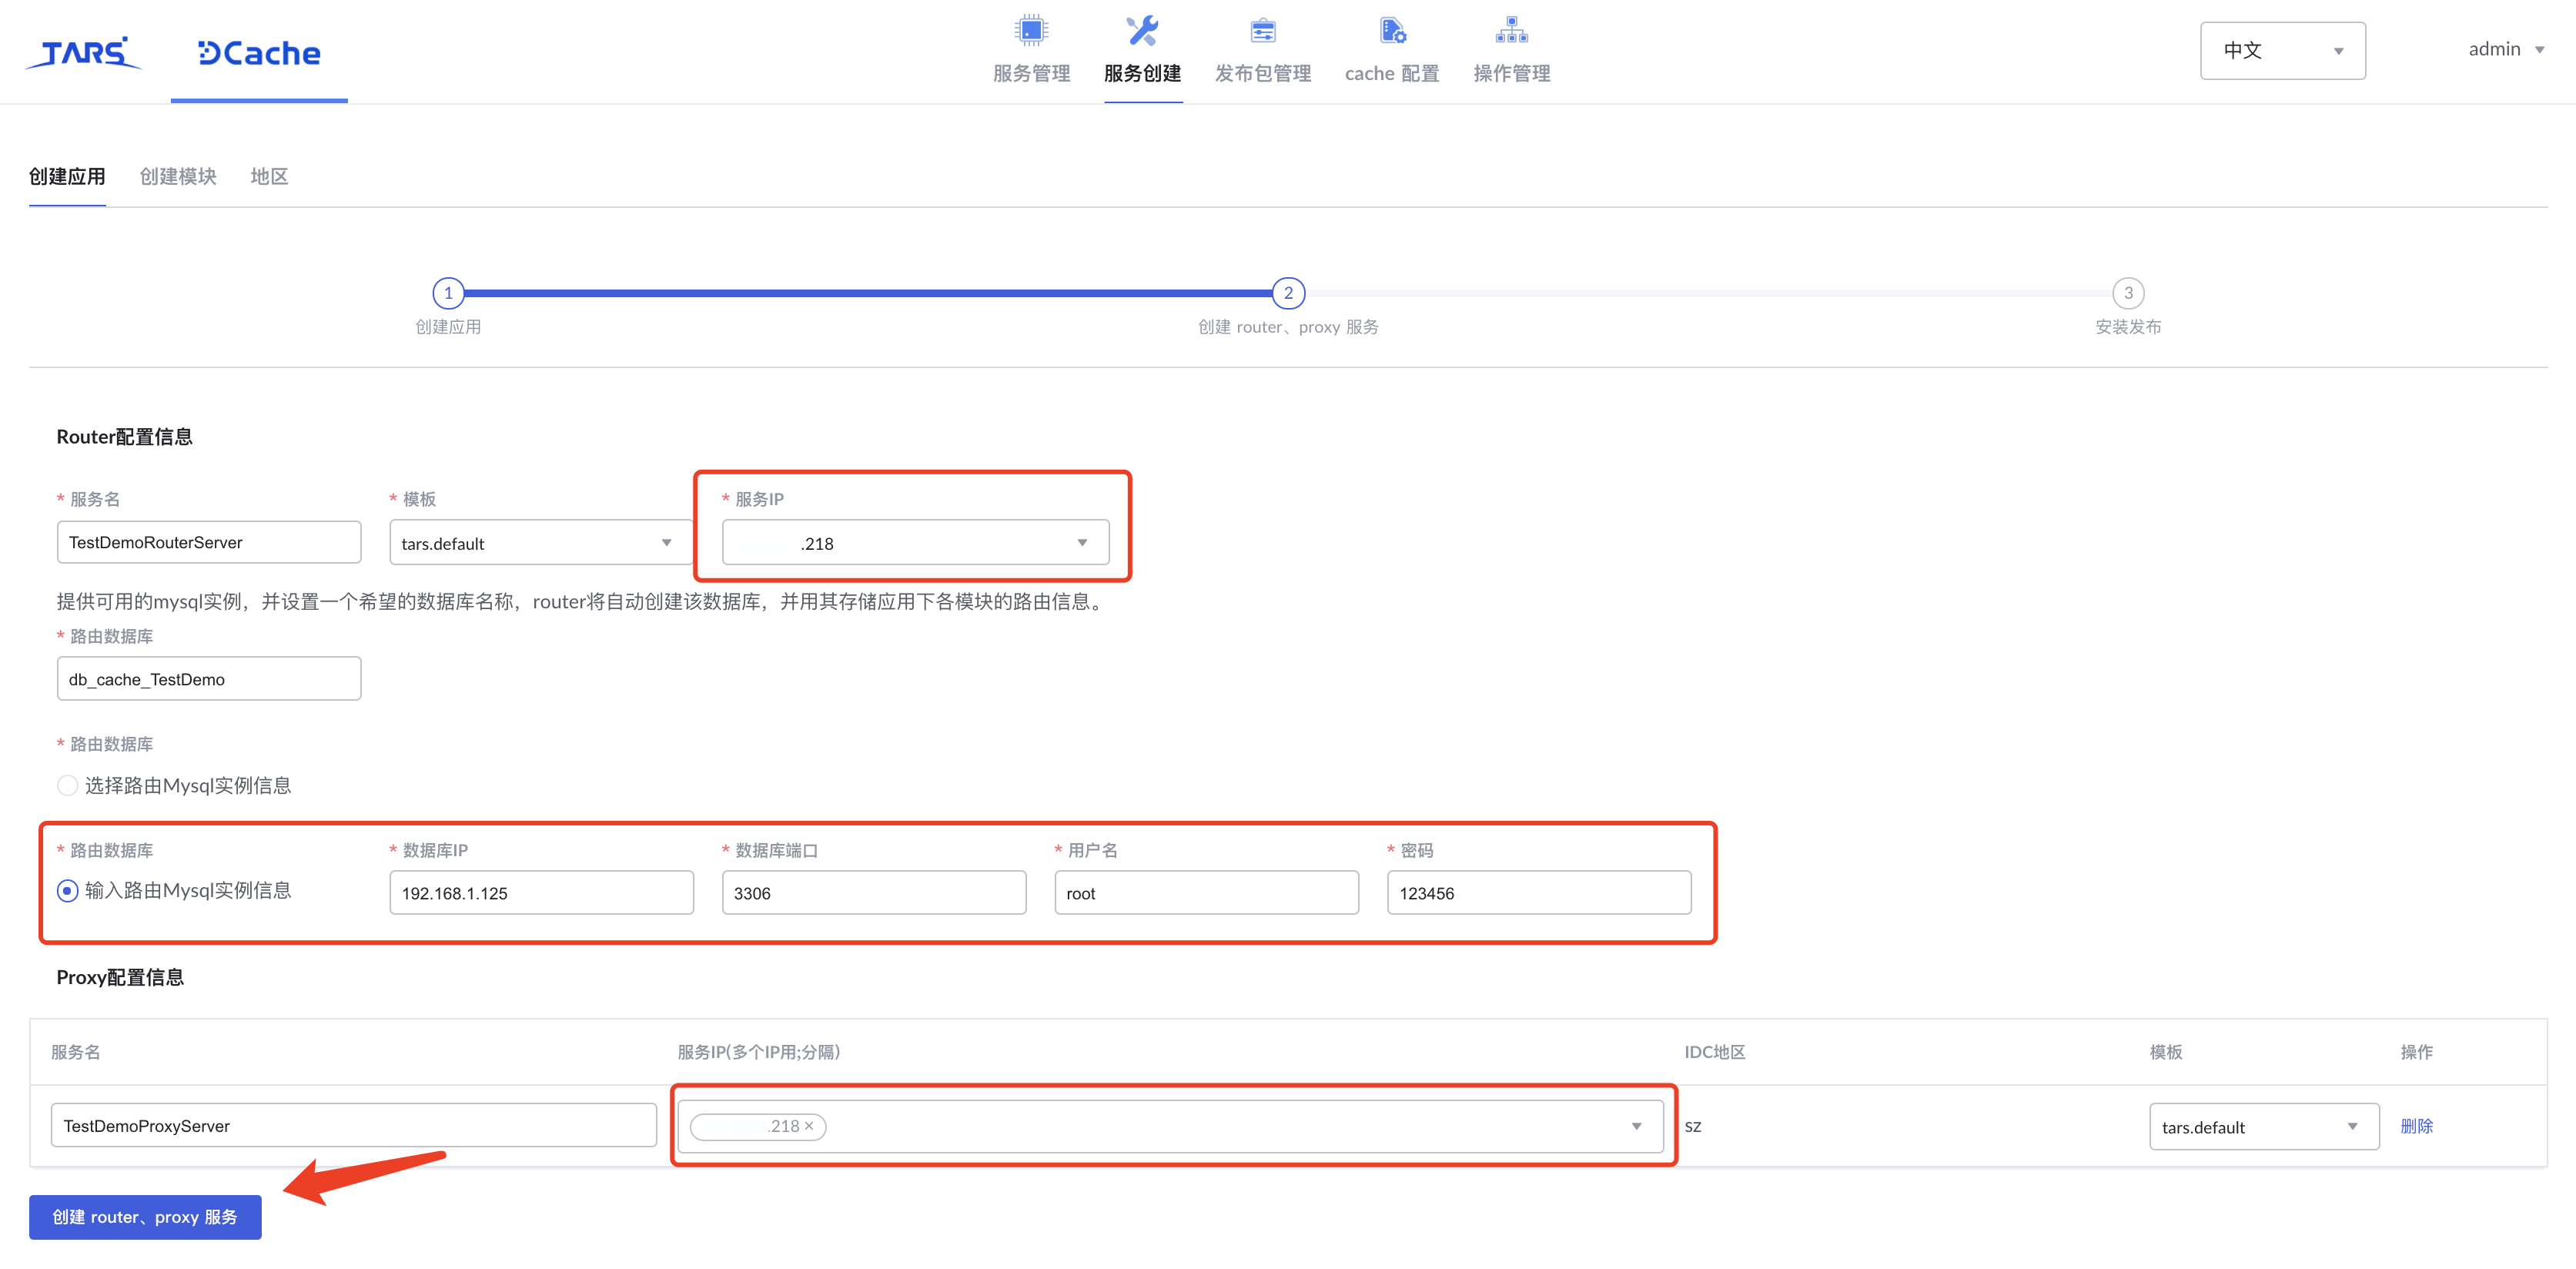Screen dimensions: 2576x1269
Task: Open the Proxy tars.default template dropdown
Action: (2264, 1127)
